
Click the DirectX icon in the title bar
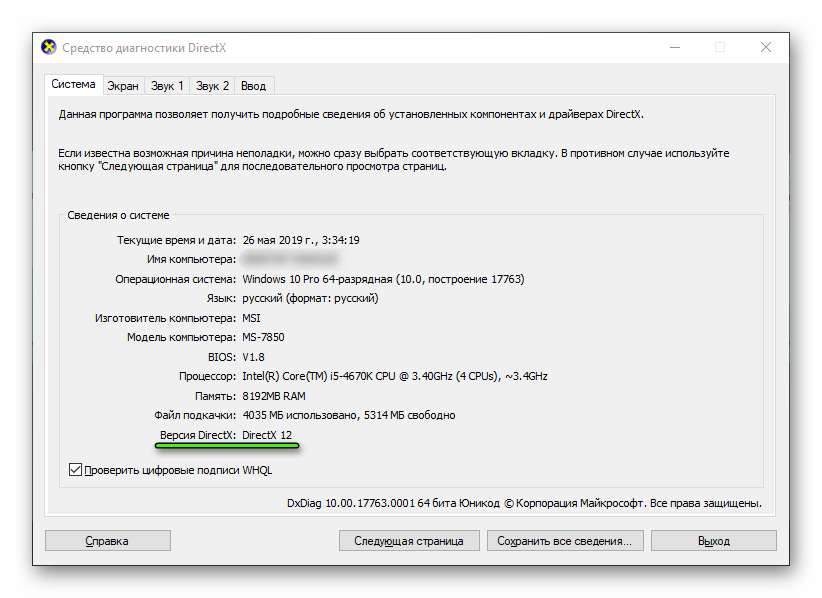(x=48, y=47)
